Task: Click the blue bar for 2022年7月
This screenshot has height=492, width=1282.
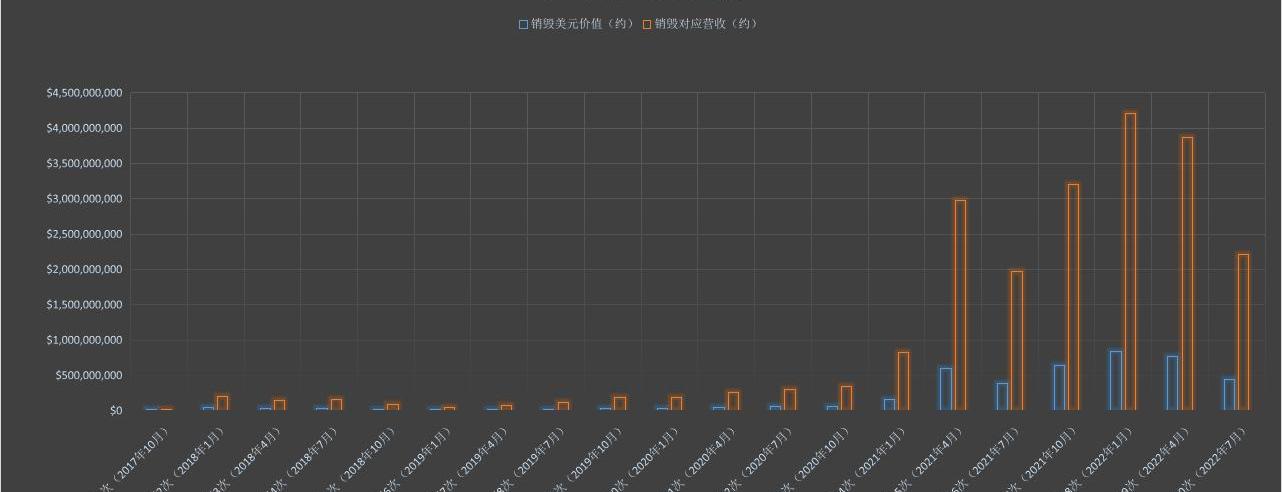Action: click(x=1229, y=394)
